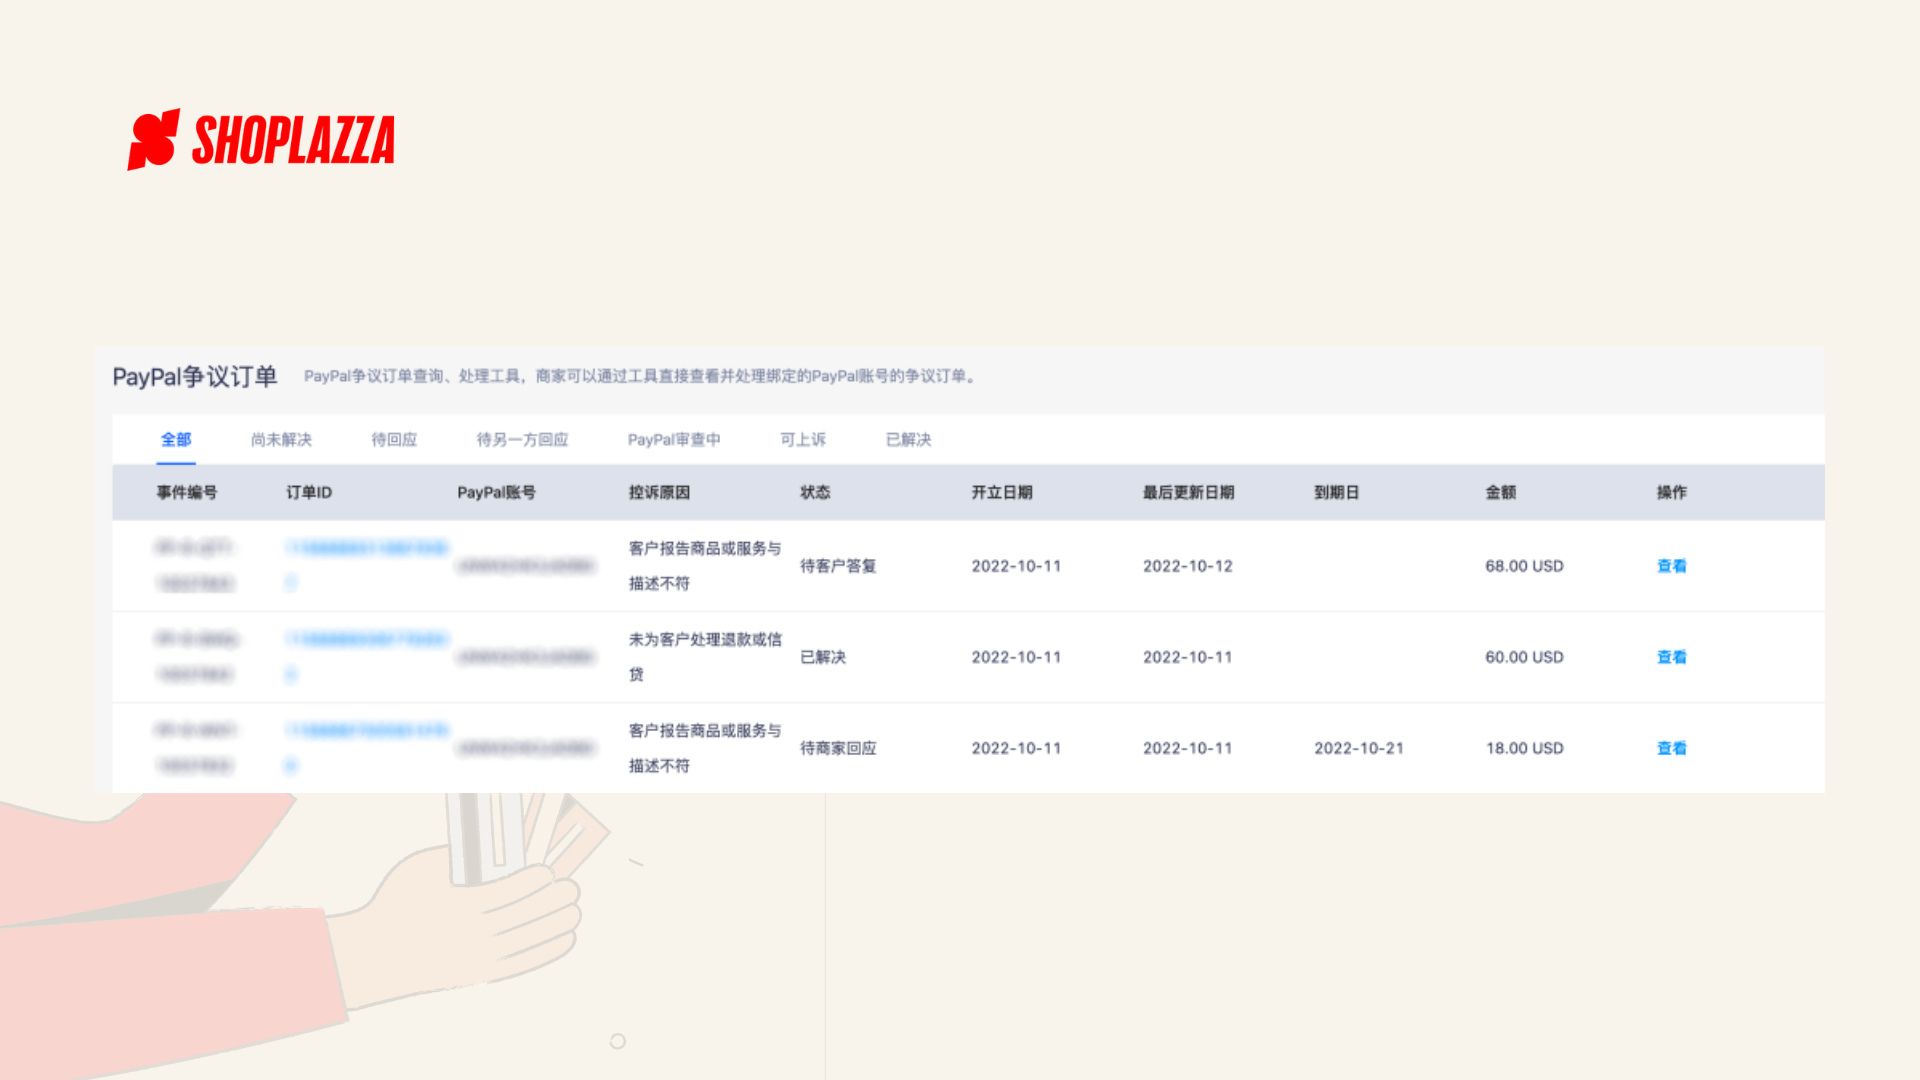
Task: Click complaint reason text in the 68.00 USD row
Action: pos(705,565)
